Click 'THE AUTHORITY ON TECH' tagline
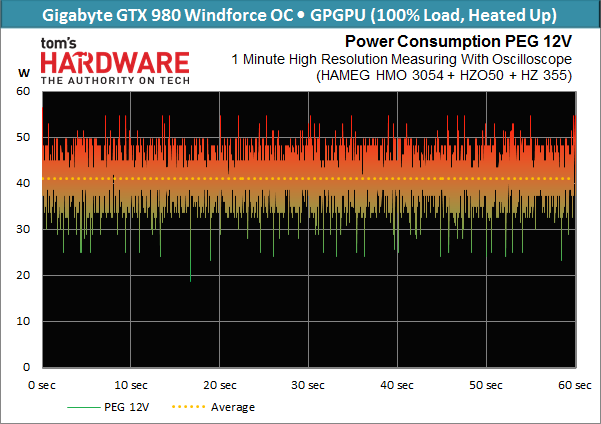 (115, 81)
